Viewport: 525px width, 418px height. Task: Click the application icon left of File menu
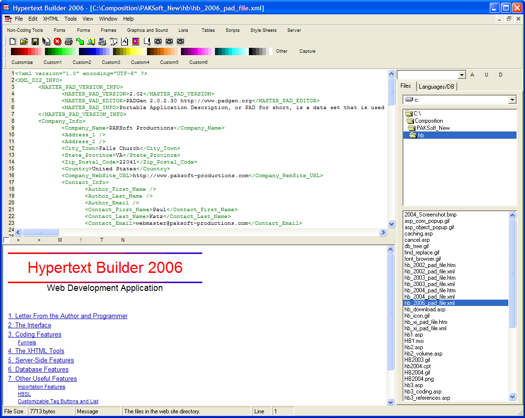tap(8, 19)
